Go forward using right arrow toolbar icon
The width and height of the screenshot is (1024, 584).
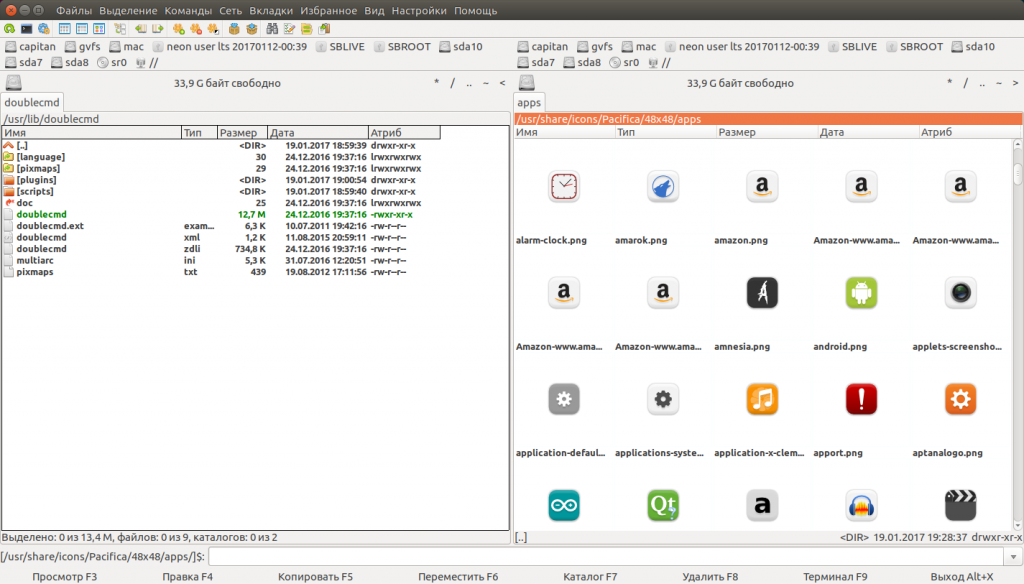(157, 29)
